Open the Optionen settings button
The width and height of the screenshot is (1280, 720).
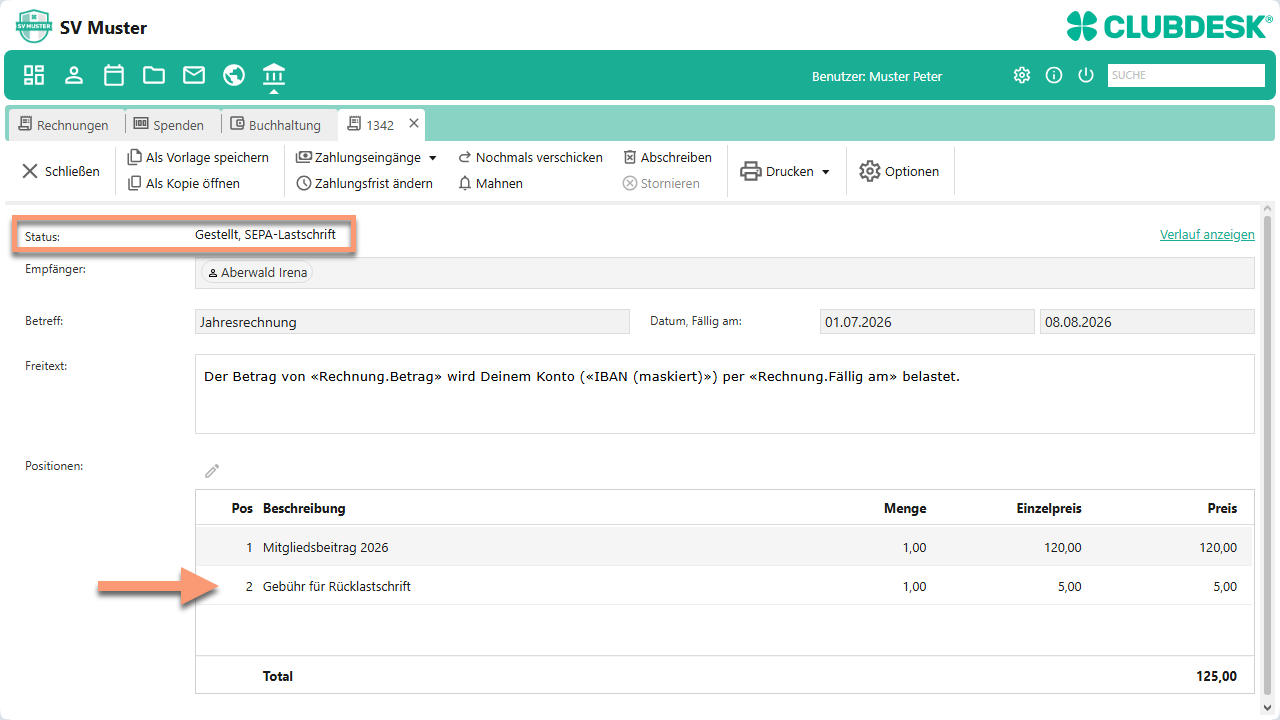point(899,171)
